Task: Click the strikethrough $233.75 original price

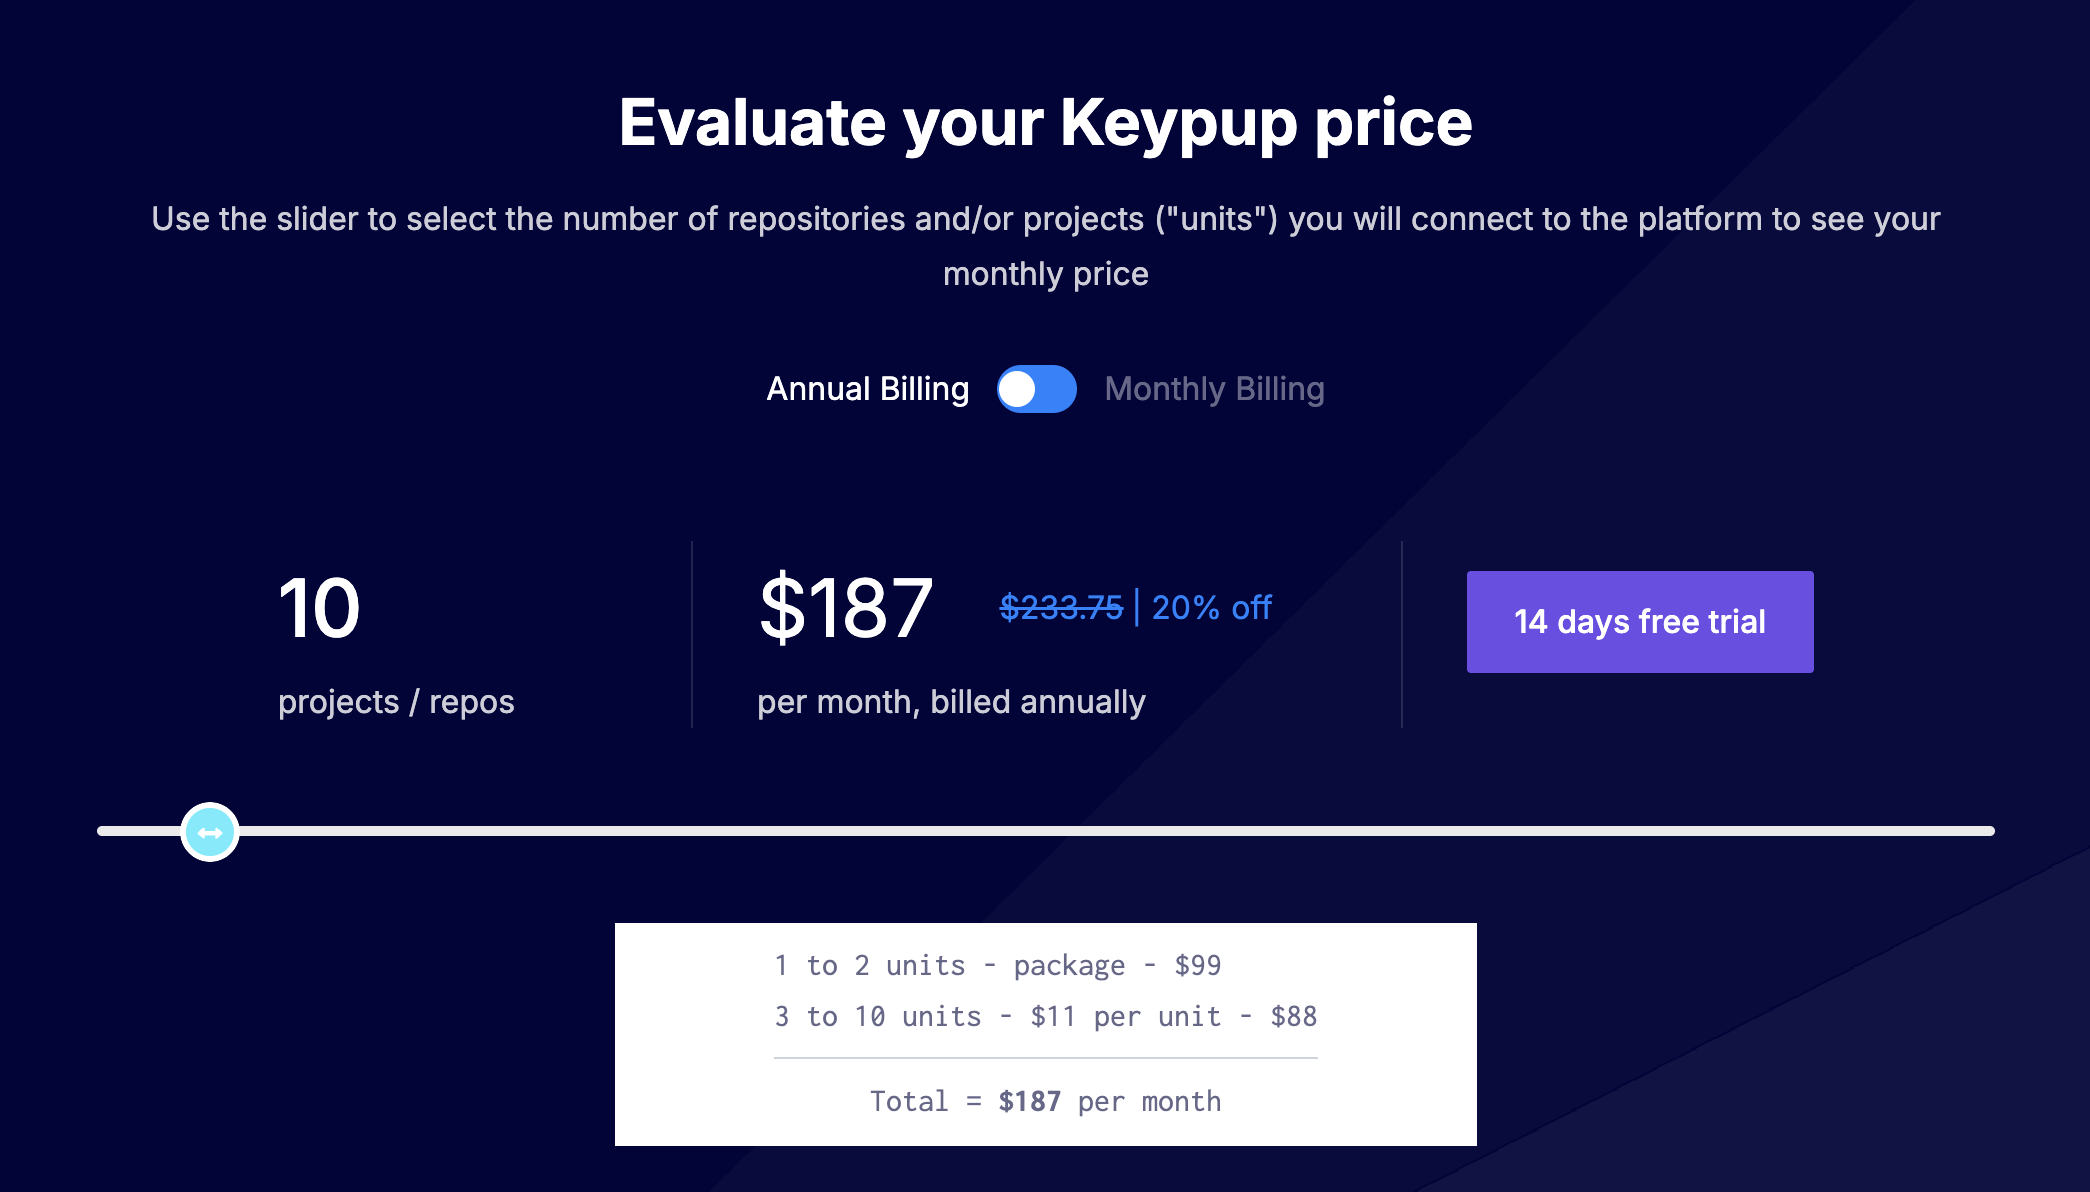Action: (1062, 607)
